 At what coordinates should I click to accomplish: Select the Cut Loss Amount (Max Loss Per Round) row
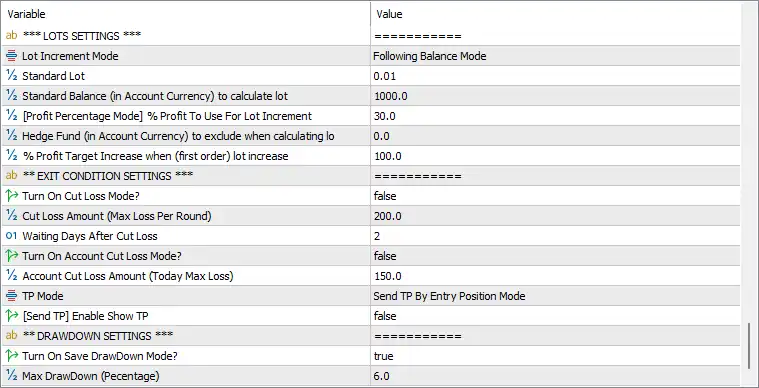371,216
